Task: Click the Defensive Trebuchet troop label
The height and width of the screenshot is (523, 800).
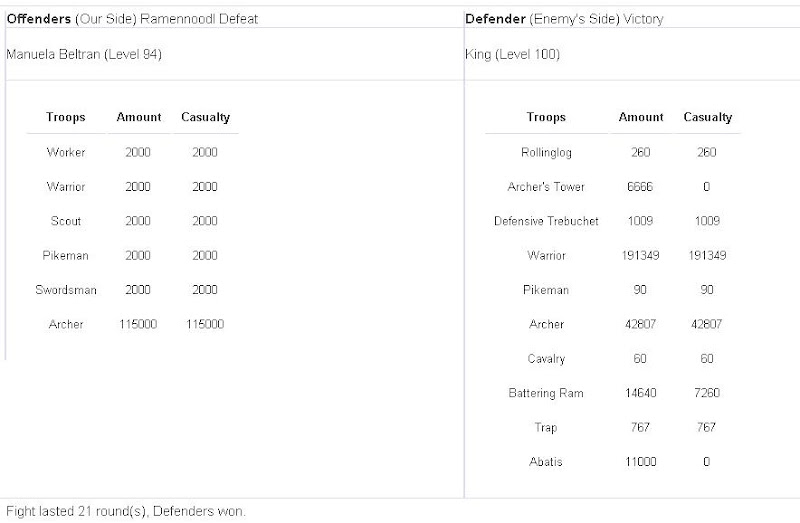Action: pos(546,221)
